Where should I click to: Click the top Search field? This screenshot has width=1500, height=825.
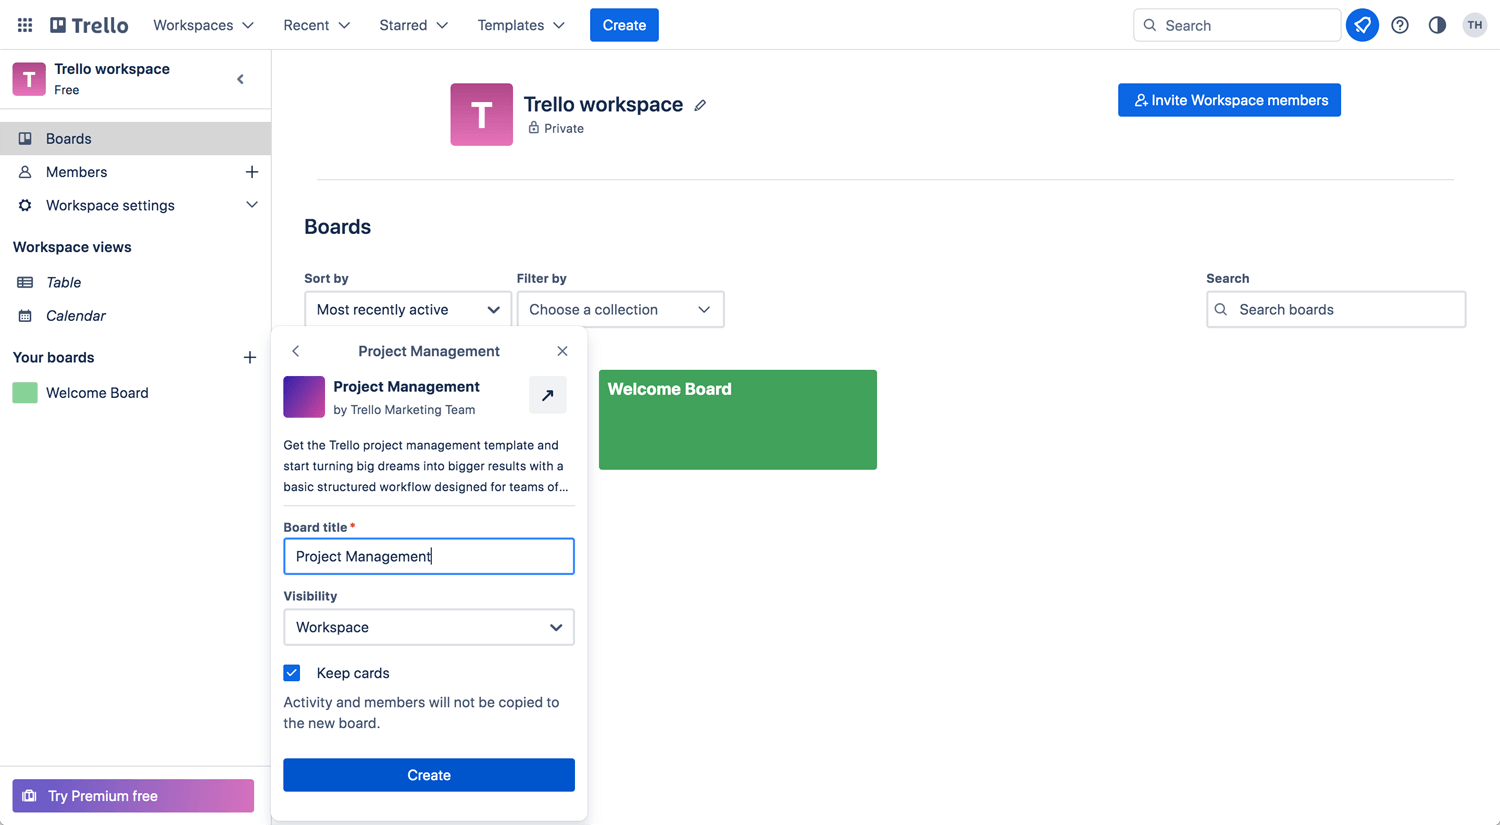click(1237, 25)
